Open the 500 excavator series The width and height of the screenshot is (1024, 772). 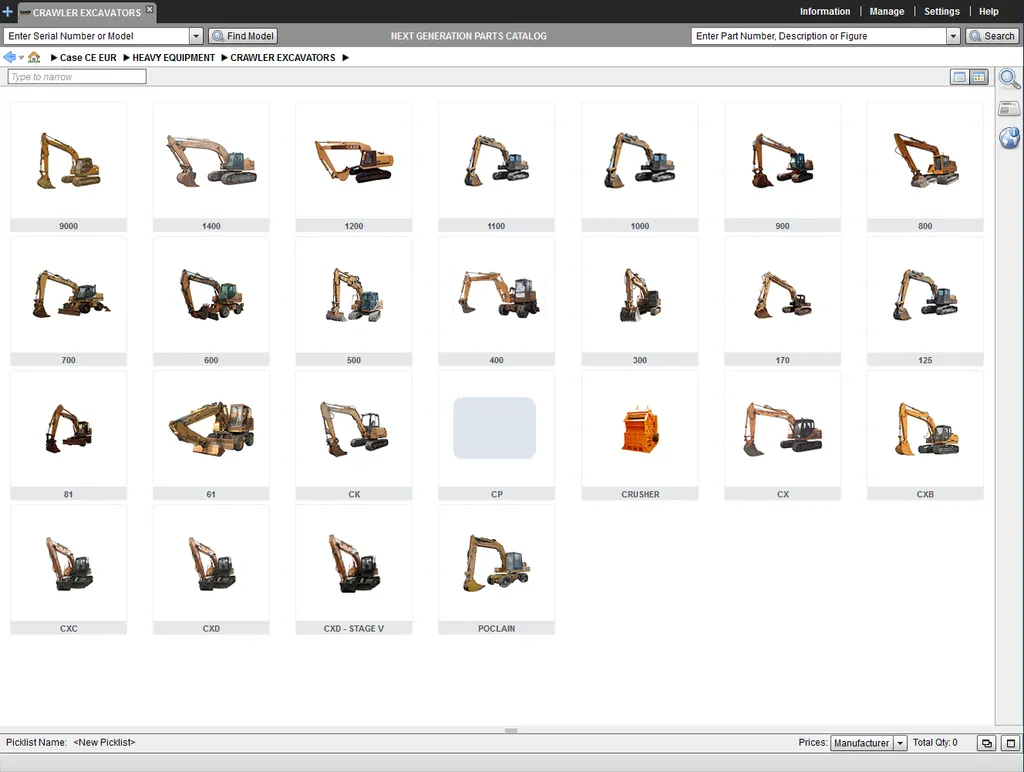[x=353, y=301]
